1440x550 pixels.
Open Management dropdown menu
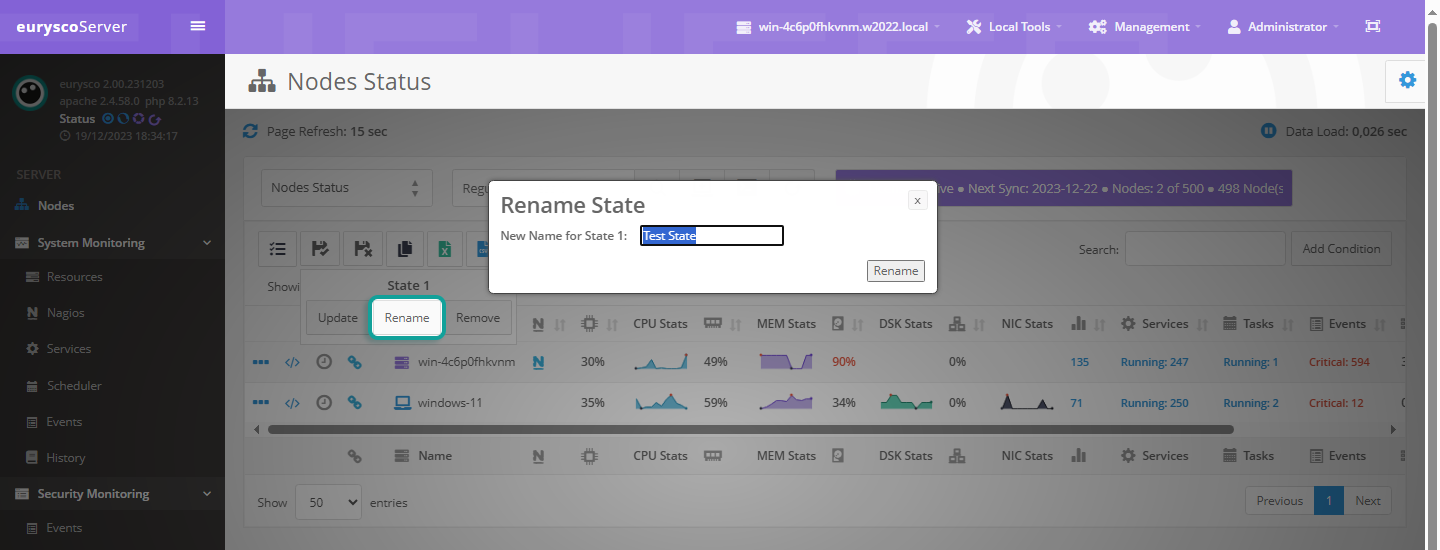point(1145,27)
